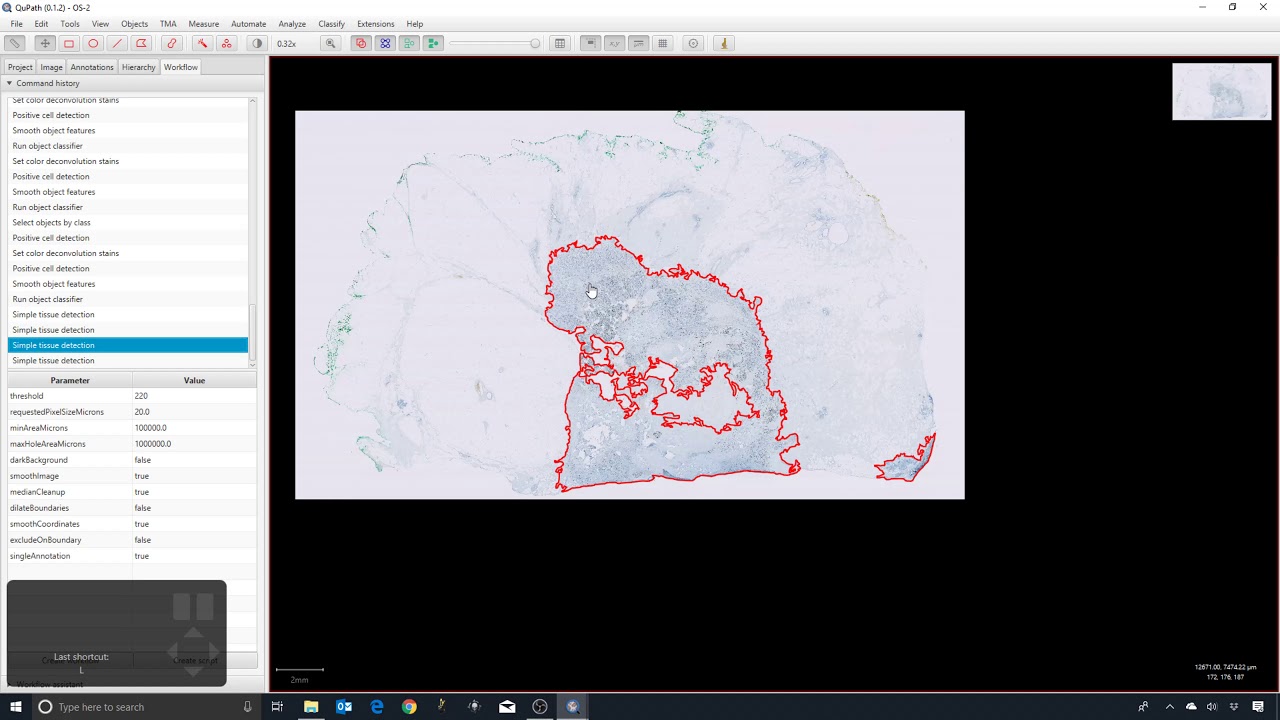Toggle the cursor location display
The width and height of the screenshot is (1280, 720).
point(614,43)
